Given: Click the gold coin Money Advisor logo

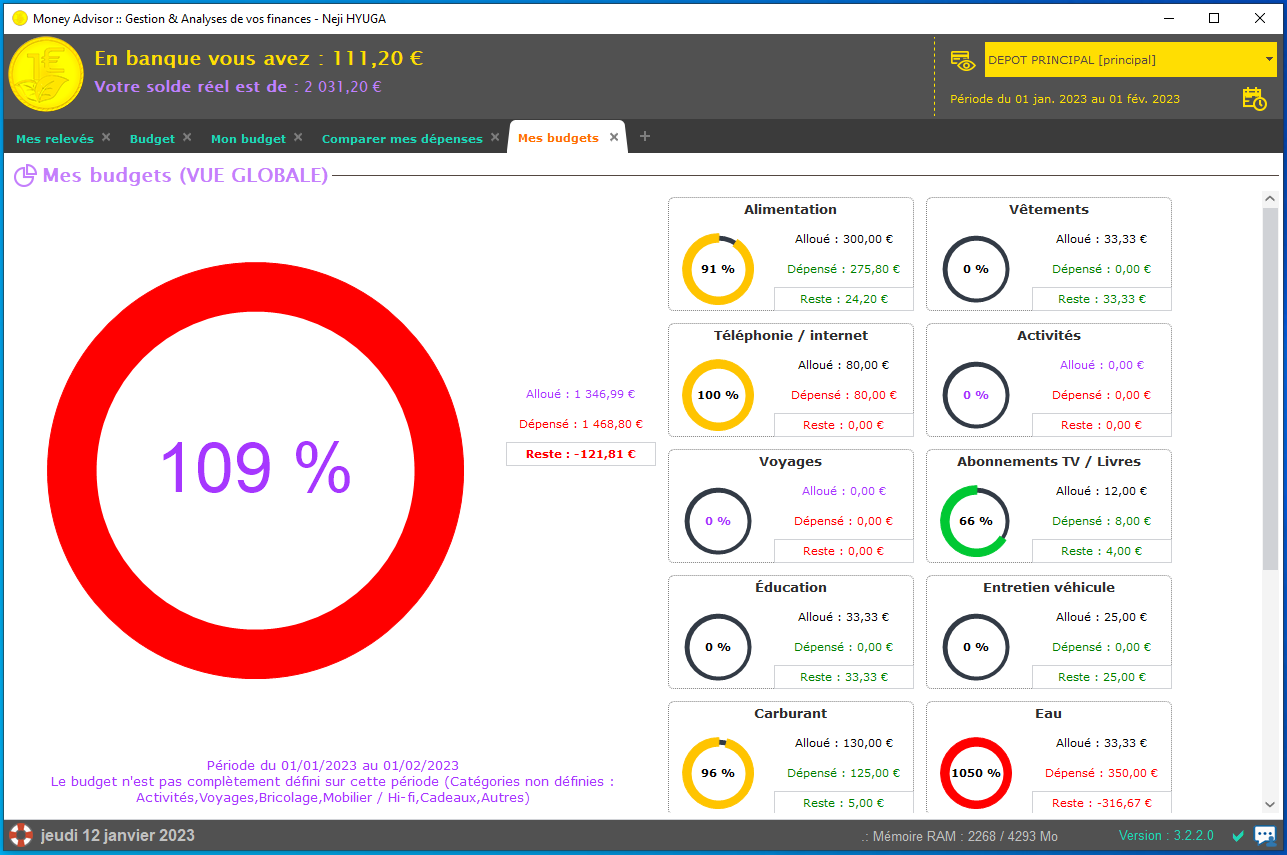Looking at the screenshot, I should (46, 74).
